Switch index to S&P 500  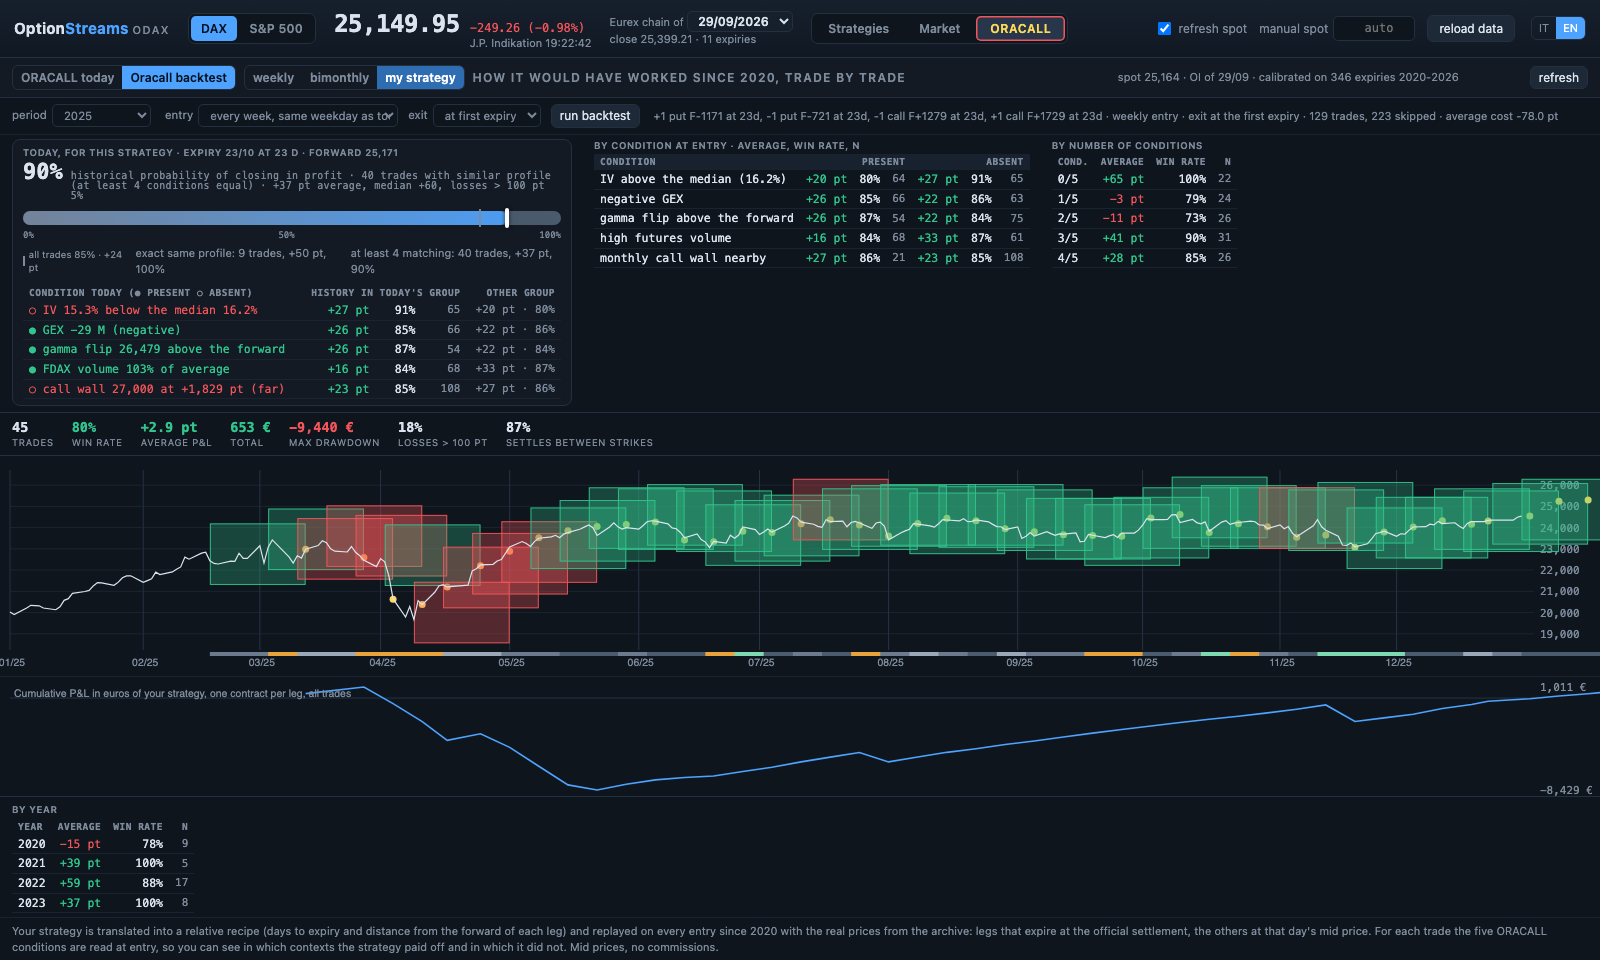click(276, 29)
